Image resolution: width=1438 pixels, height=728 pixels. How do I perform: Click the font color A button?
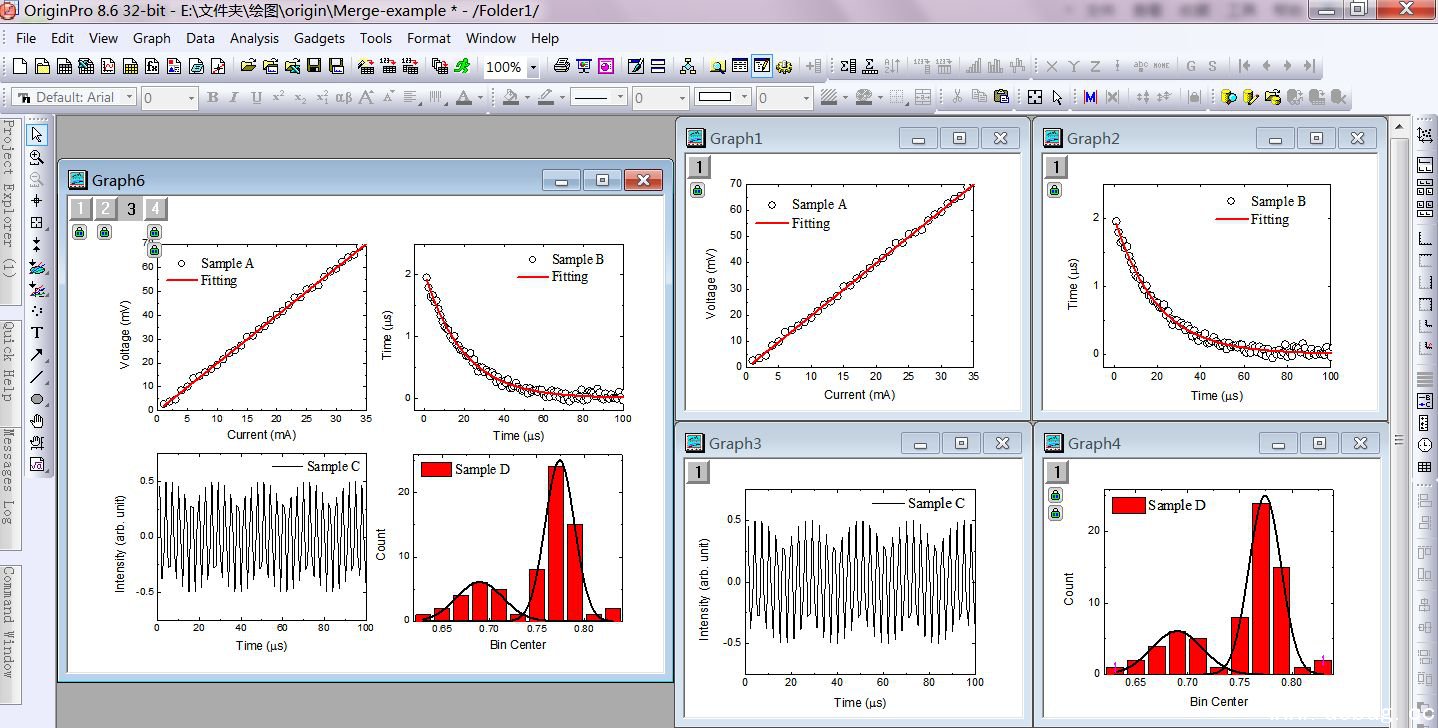[463, 97]
